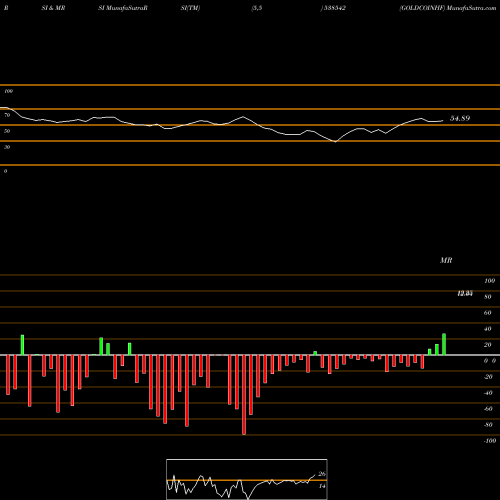Viewport: 500px width, 500px height.
Task: Click the -80 label on MR axis
Action: 488,425
